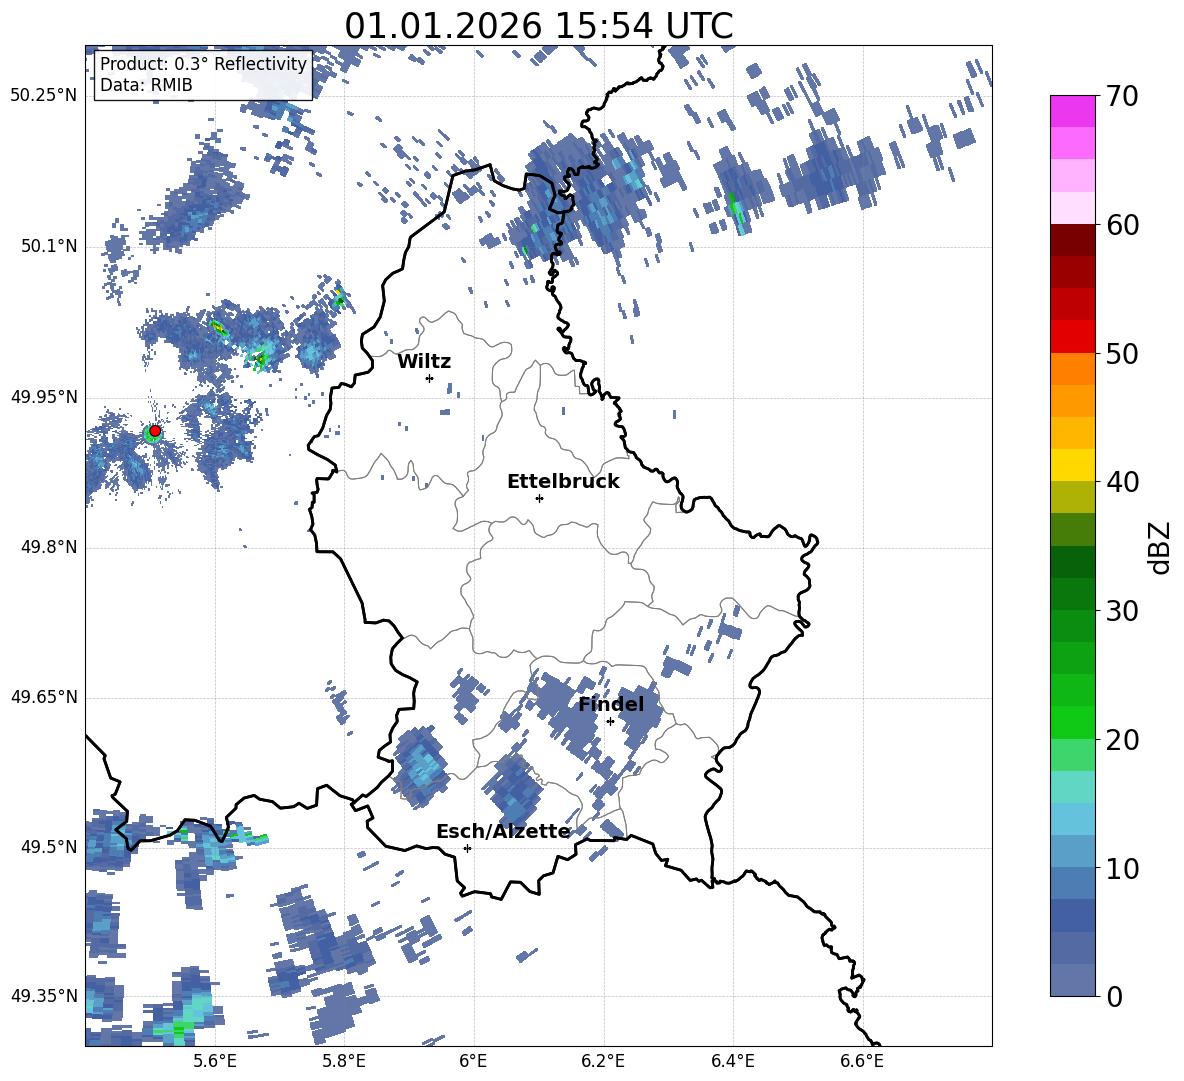Pick the orange colorbar segment below 50
Viewport: 1184px width, 1081px height.
(x=1072, y=369)
